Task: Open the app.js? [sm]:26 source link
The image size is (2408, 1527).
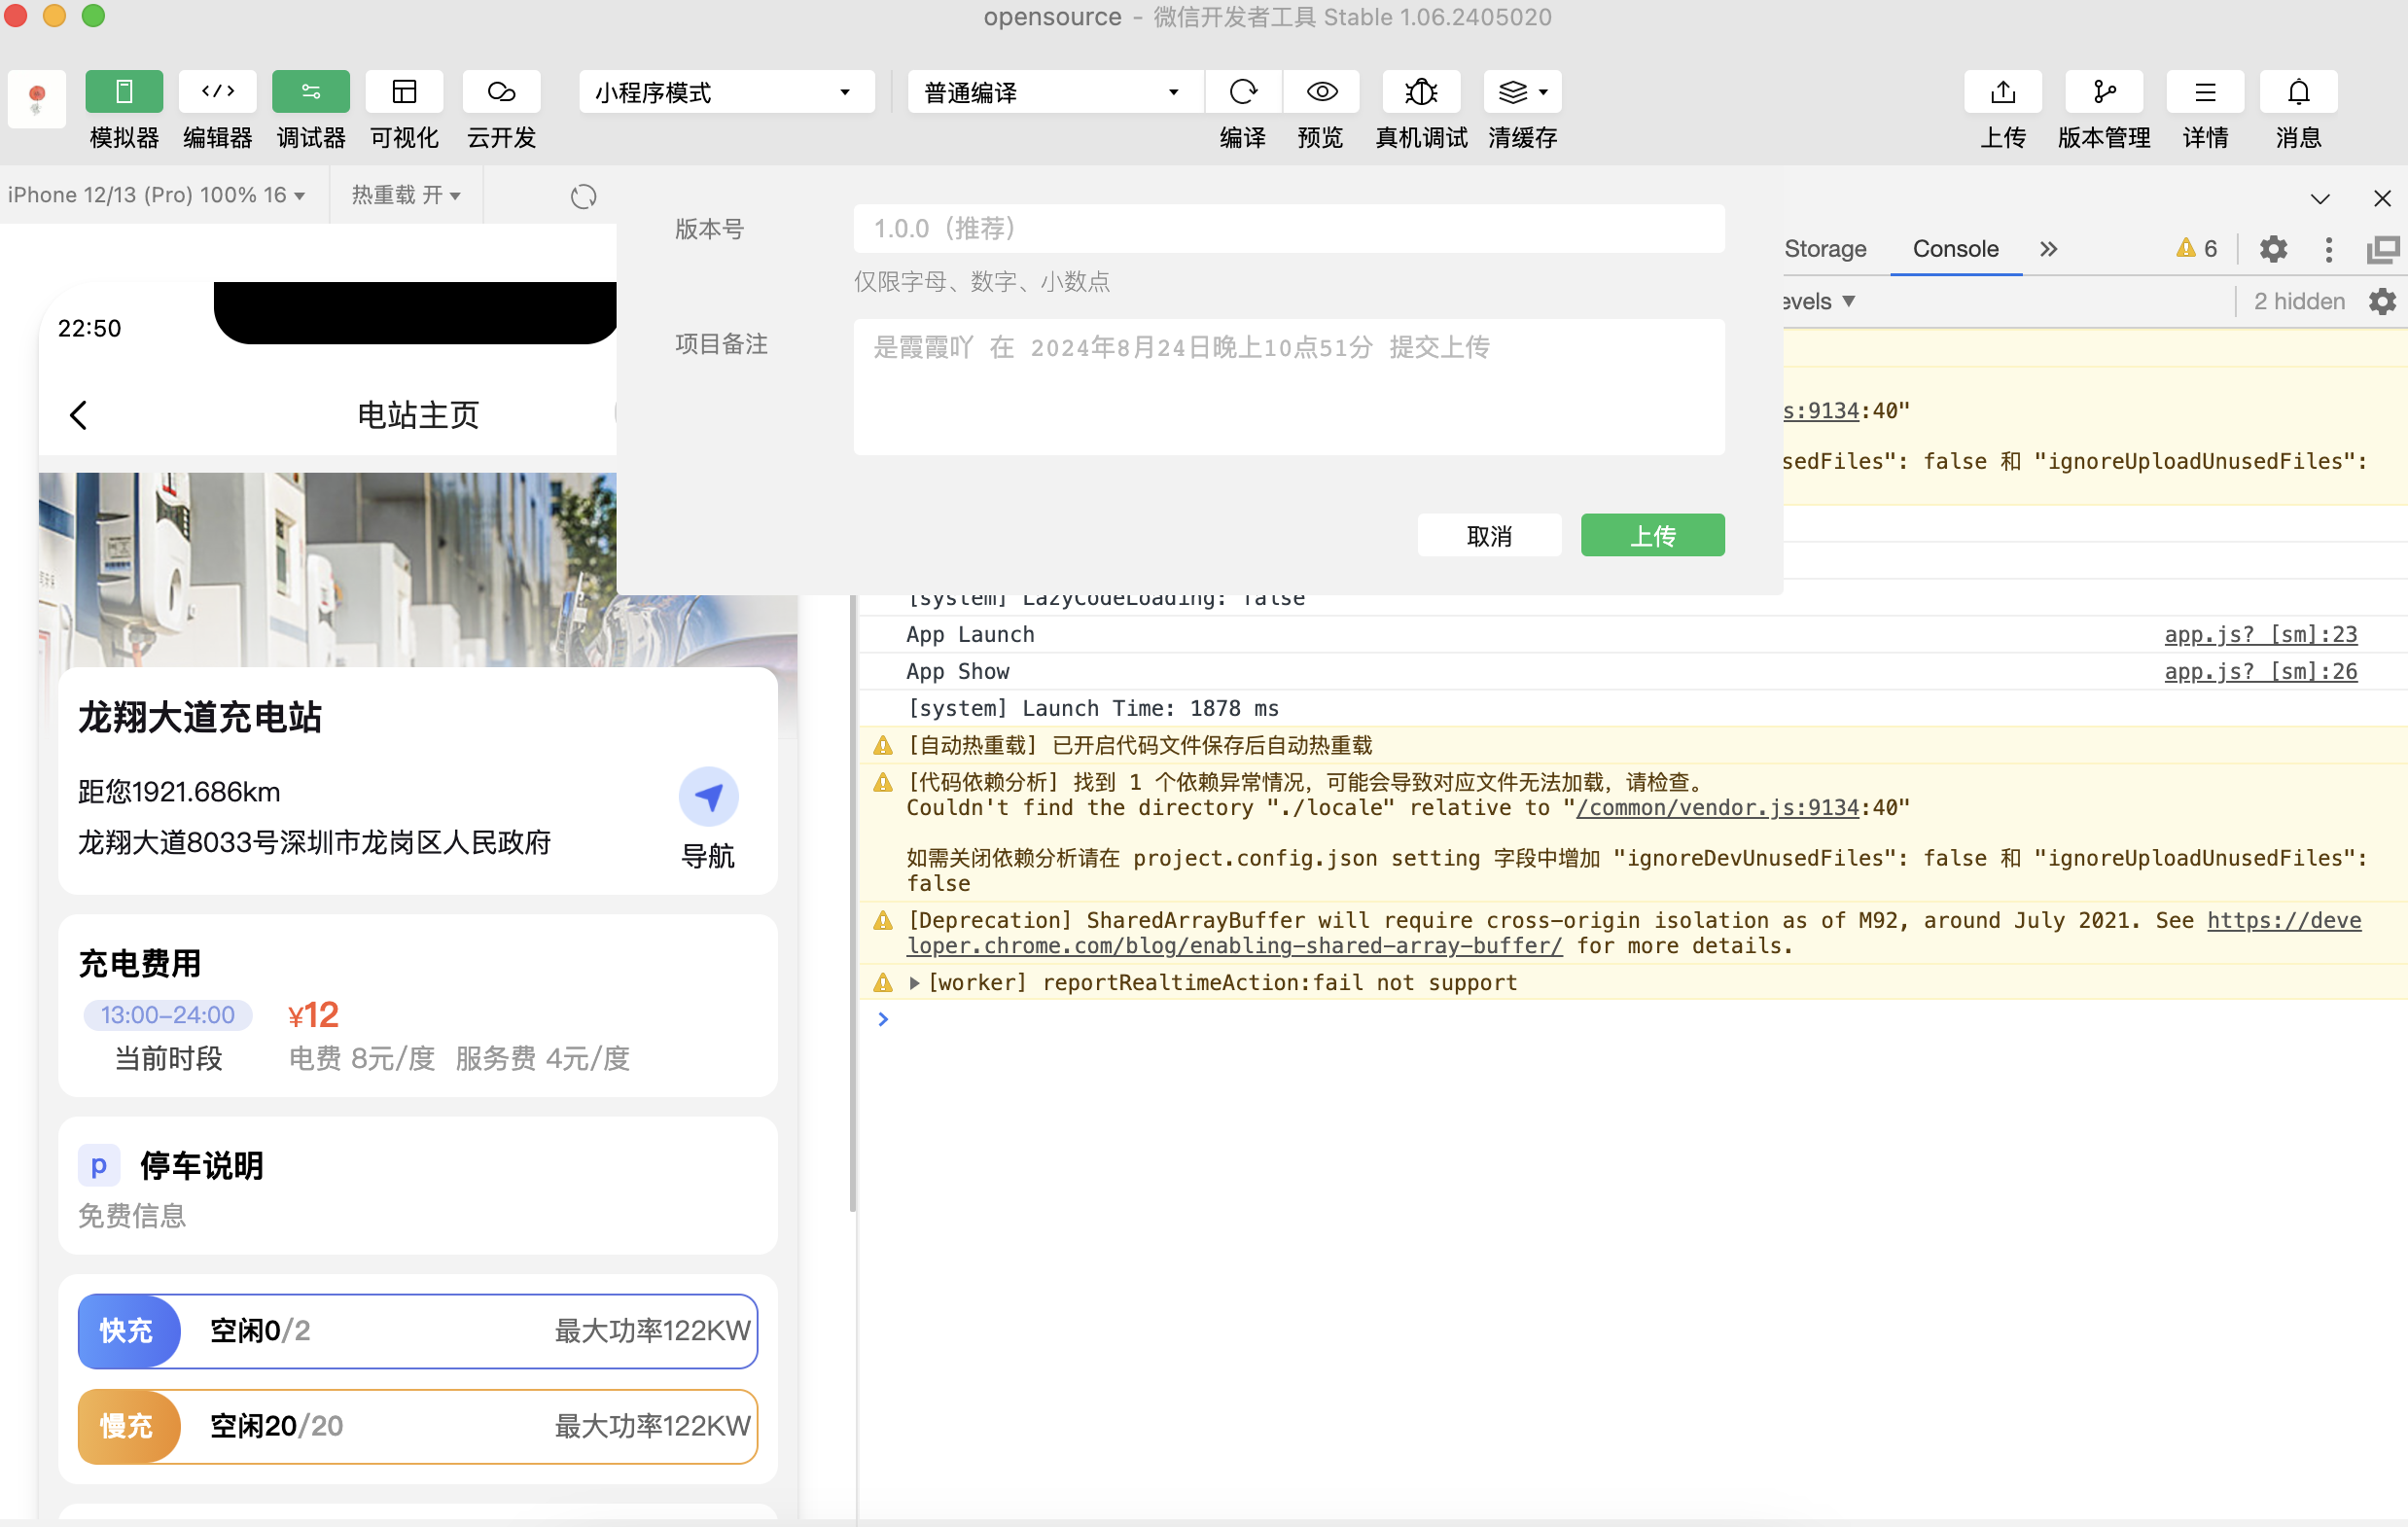Action: tap(2260, 671)
